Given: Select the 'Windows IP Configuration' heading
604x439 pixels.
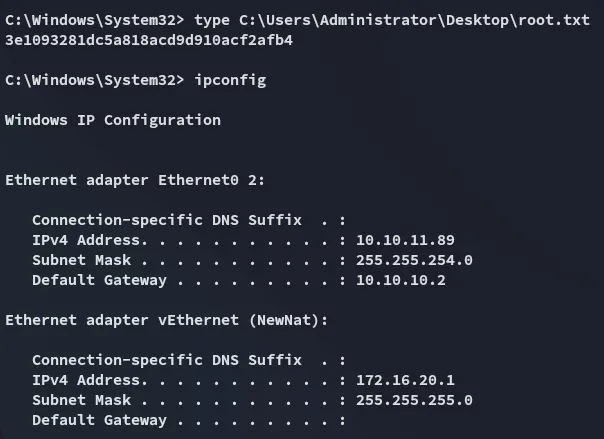Looking at the screenshot, I should pos(113,120).
